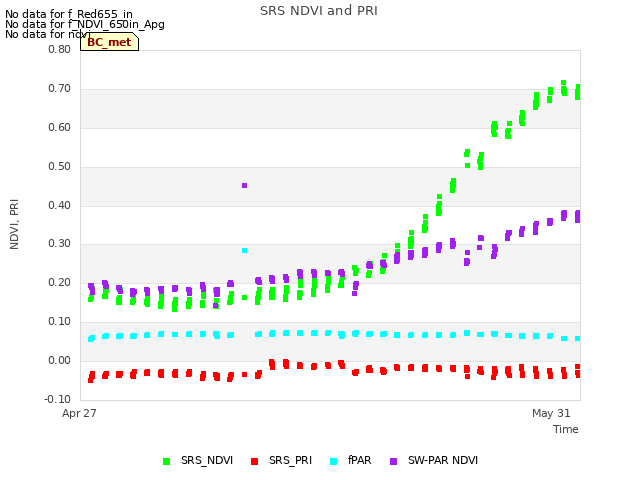
Task: Click the 0.20 y-axis tick label
Action: pyautogui.click(x=60, y=282)
